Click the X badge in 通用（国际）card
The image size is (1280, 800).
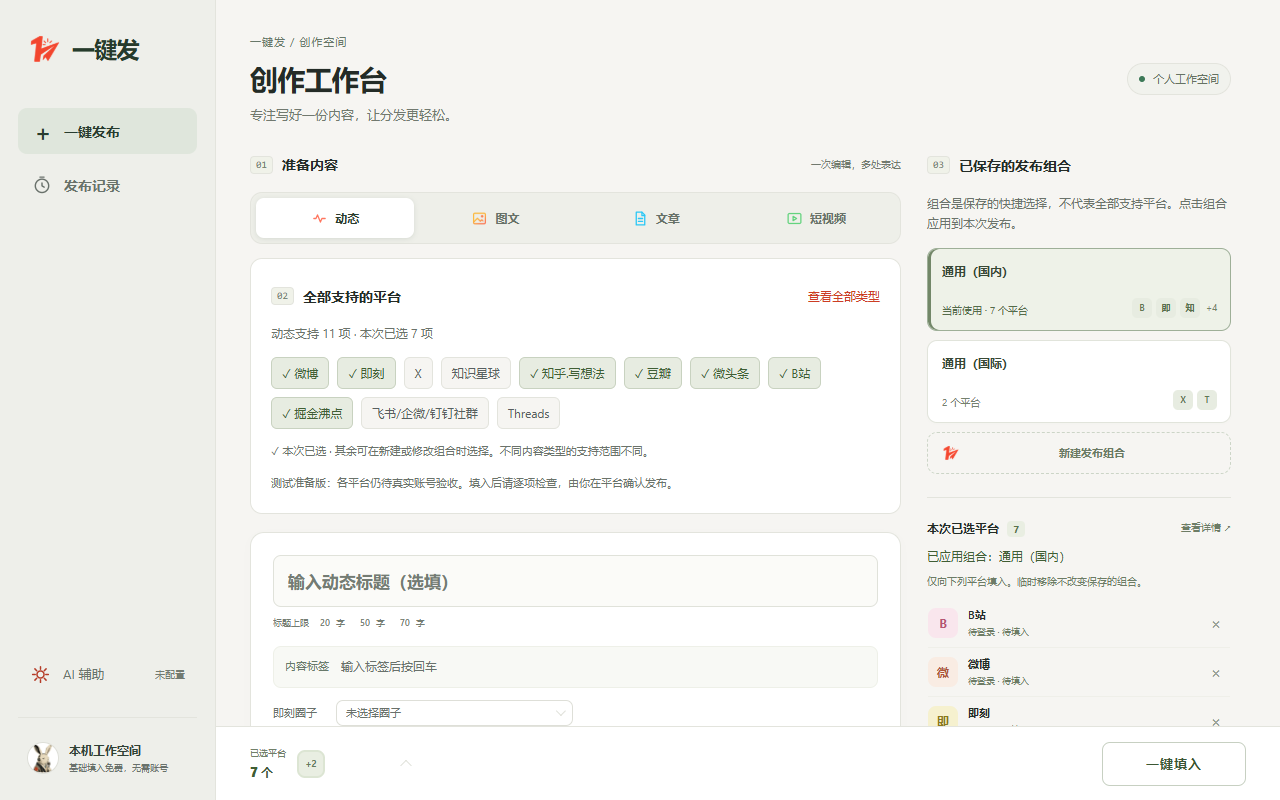tap(1183, 400)
